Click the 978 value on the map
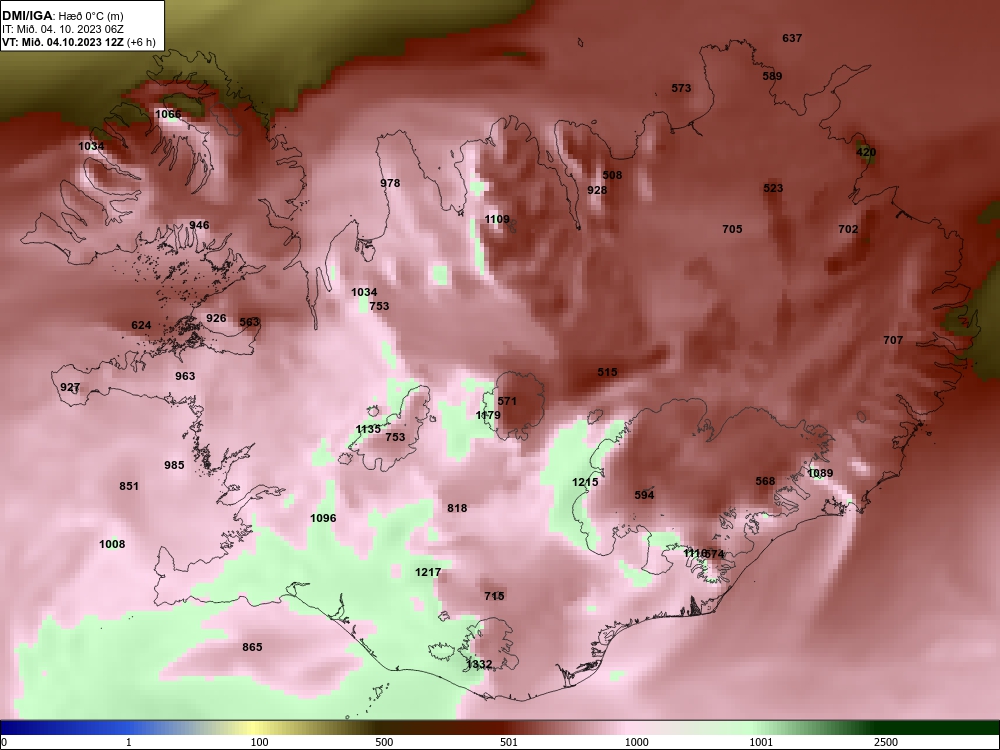This screenshot has height=750, width=1000. point(390,183)
